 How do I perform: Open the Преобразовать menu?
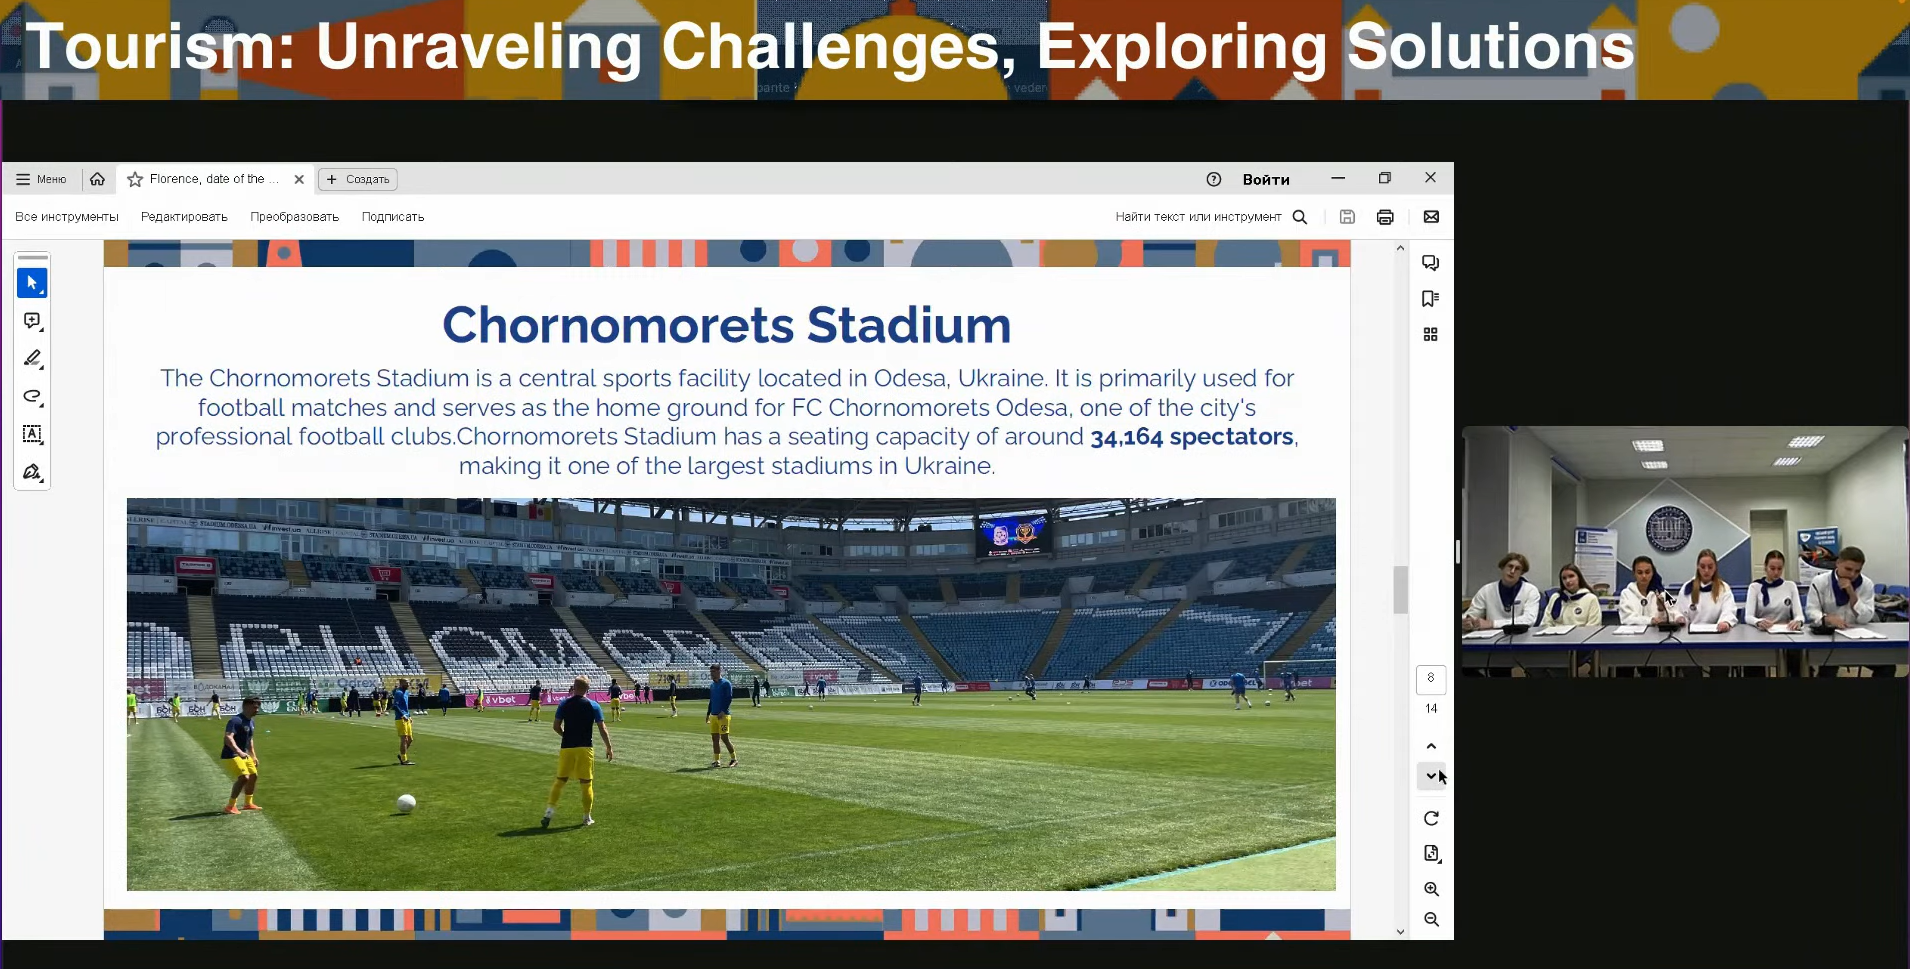click(294, 217)
